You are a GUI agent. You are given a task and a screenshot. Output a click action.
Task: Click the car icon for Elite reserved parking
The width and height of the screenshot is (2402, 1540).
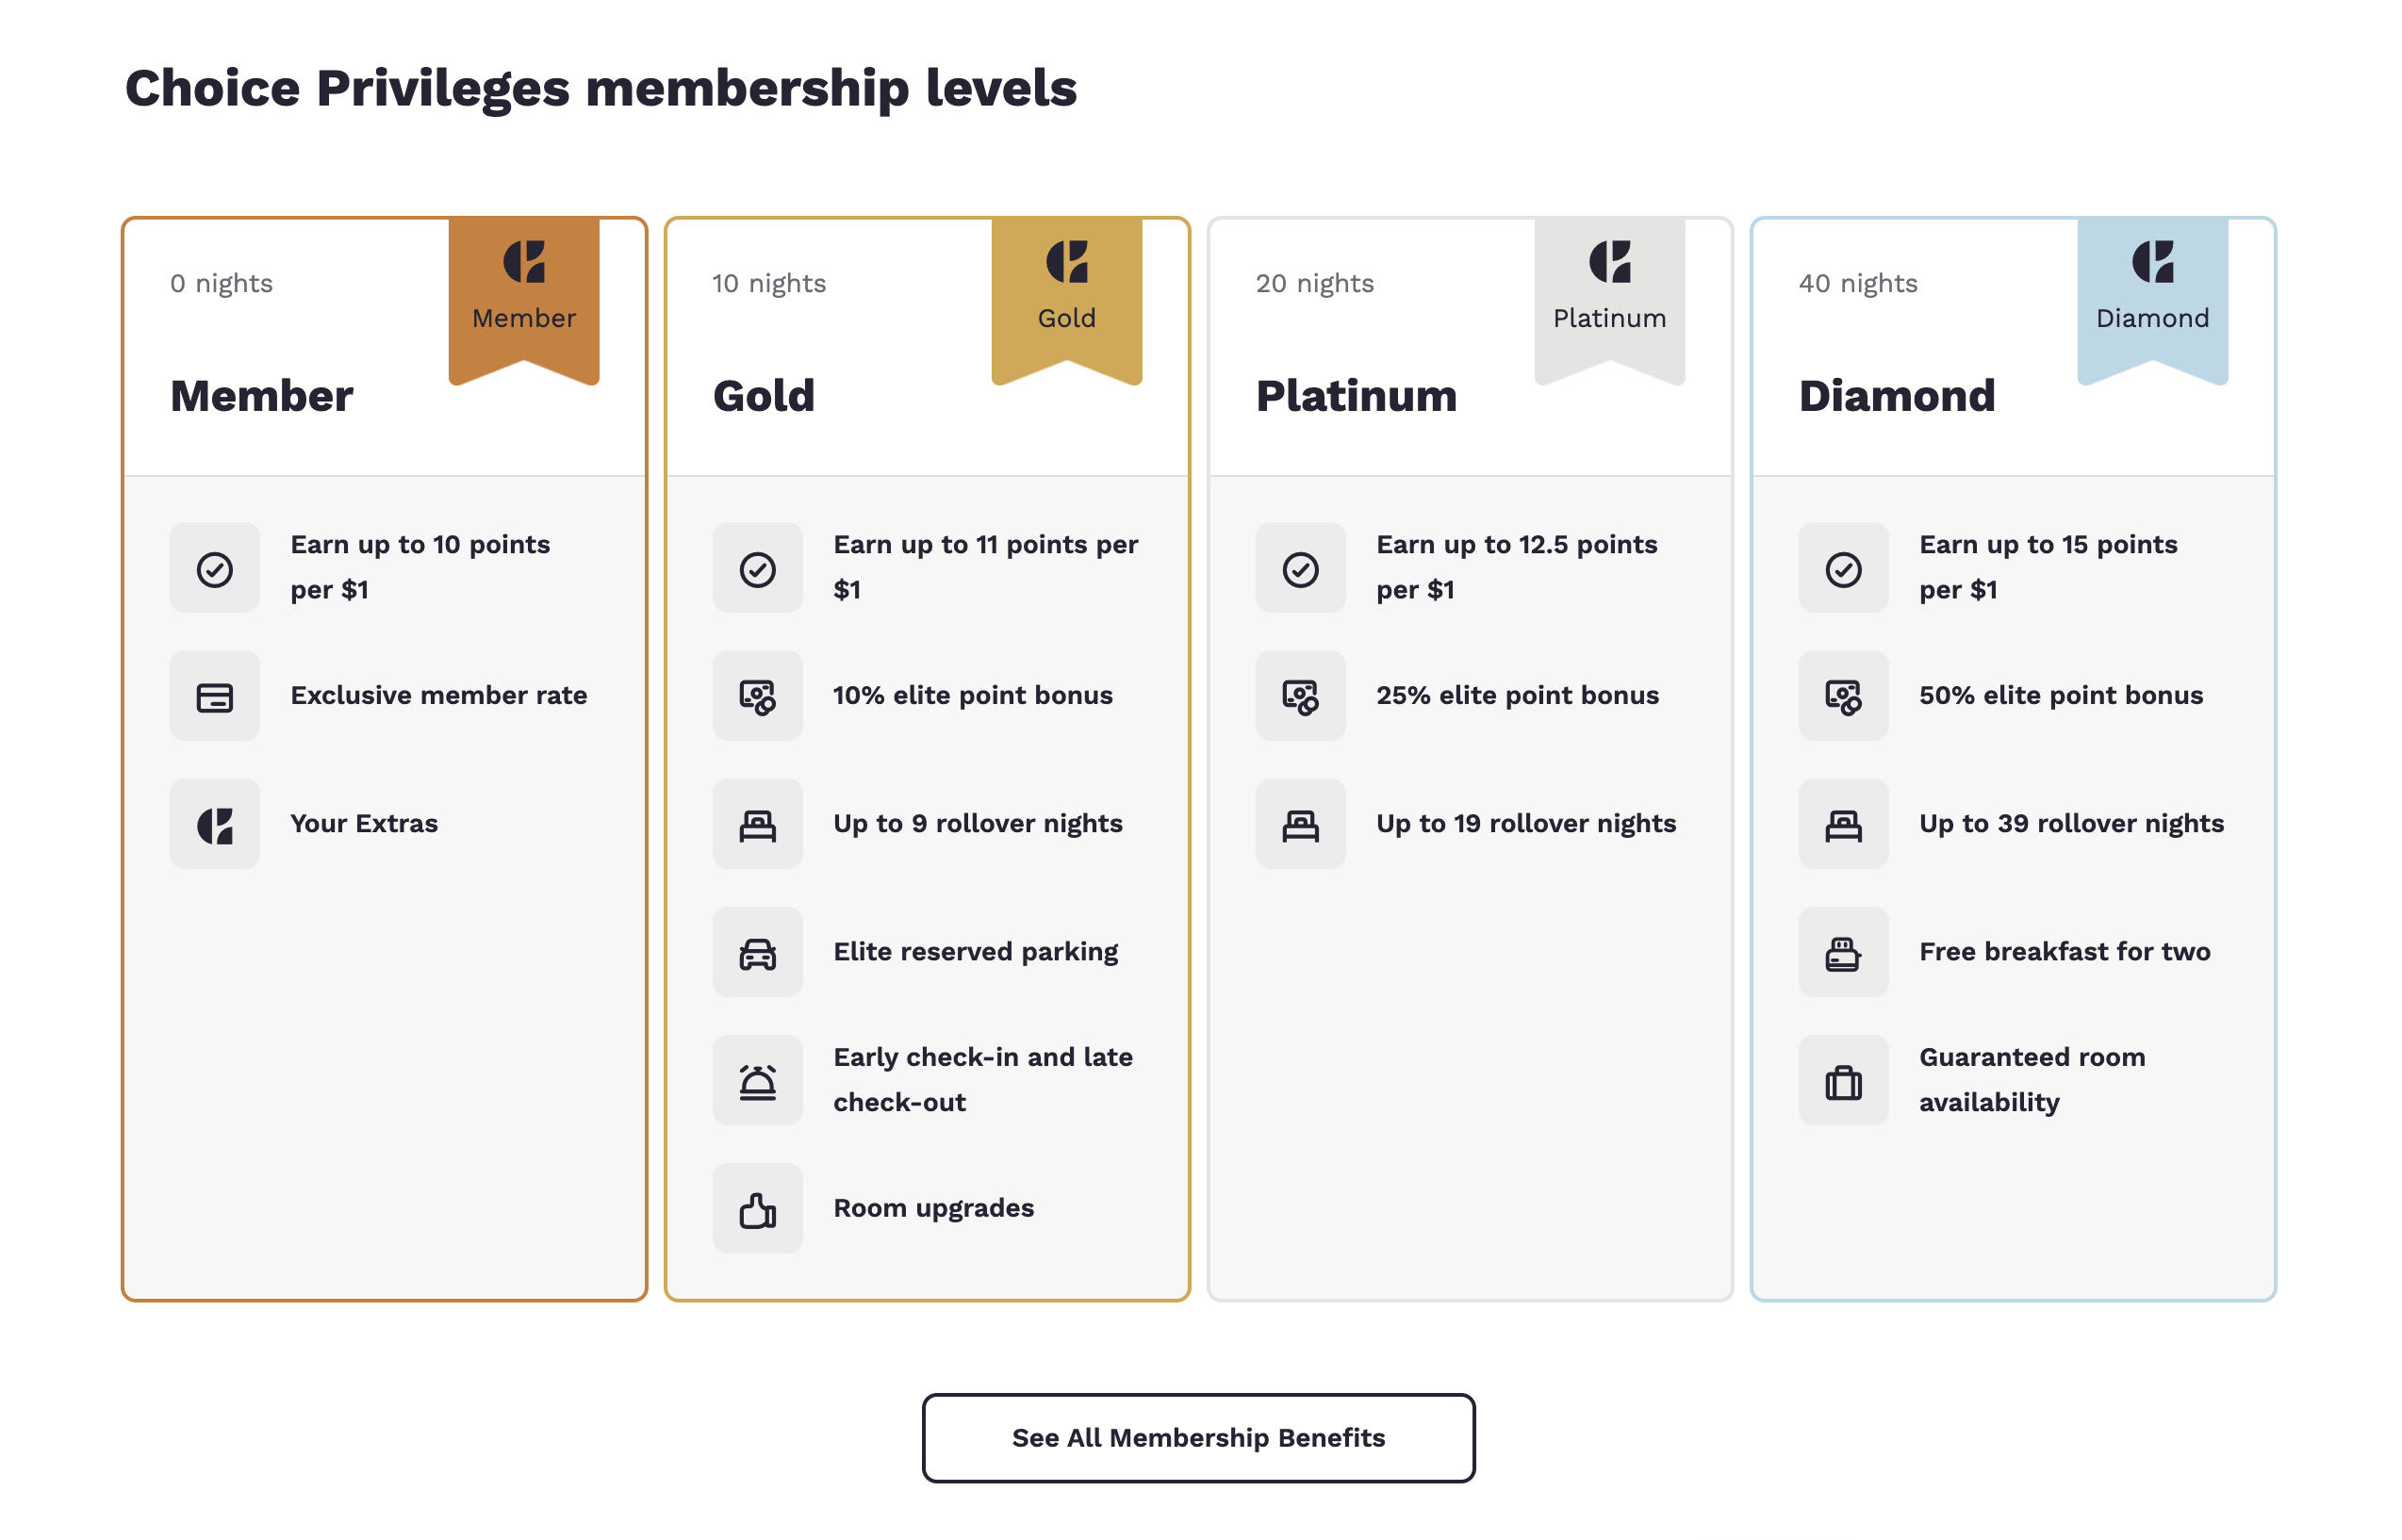[x=758, y=952]
